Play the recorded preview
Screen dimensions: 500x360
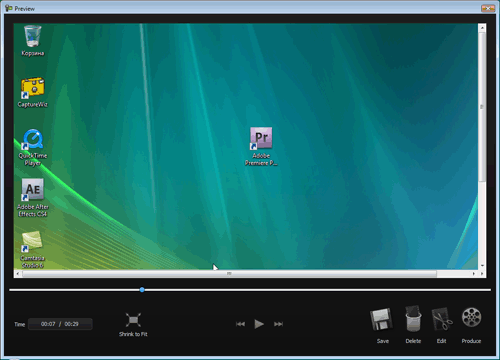pos(259,324)
